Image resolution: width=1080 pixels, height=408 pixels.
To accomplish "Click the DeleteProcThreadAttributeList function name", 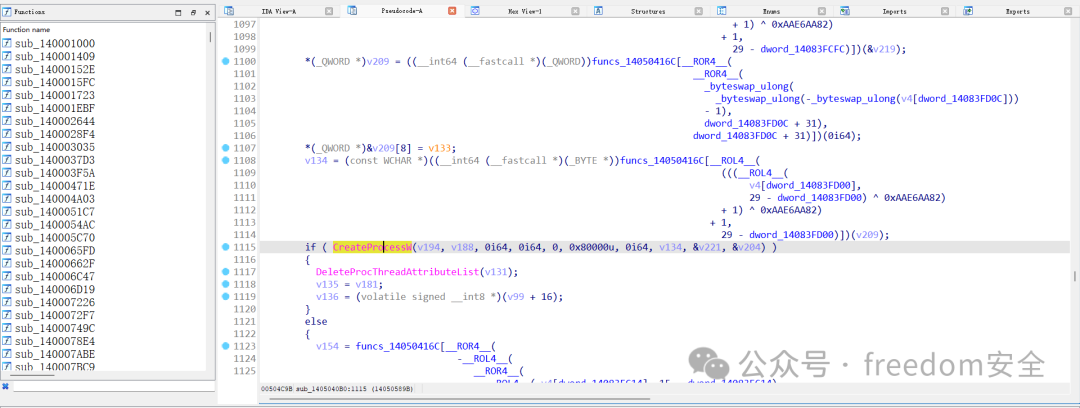I will 397,272.
